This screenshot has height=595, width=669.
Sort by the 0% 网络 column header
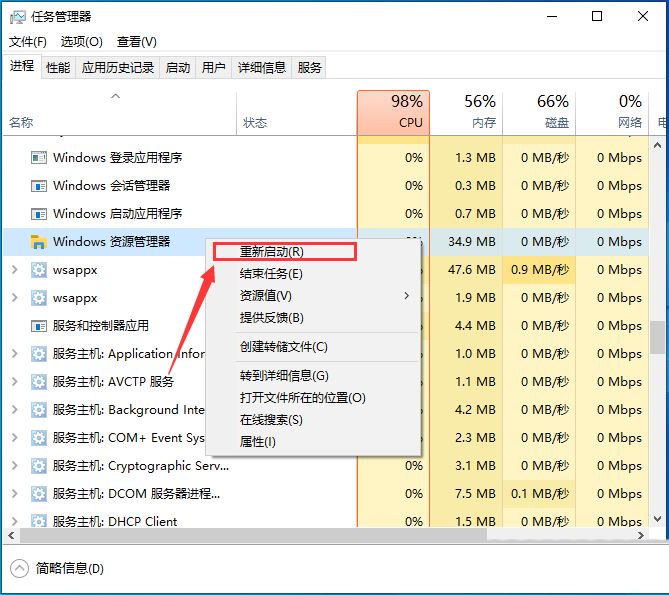click(x=612, y=113)
